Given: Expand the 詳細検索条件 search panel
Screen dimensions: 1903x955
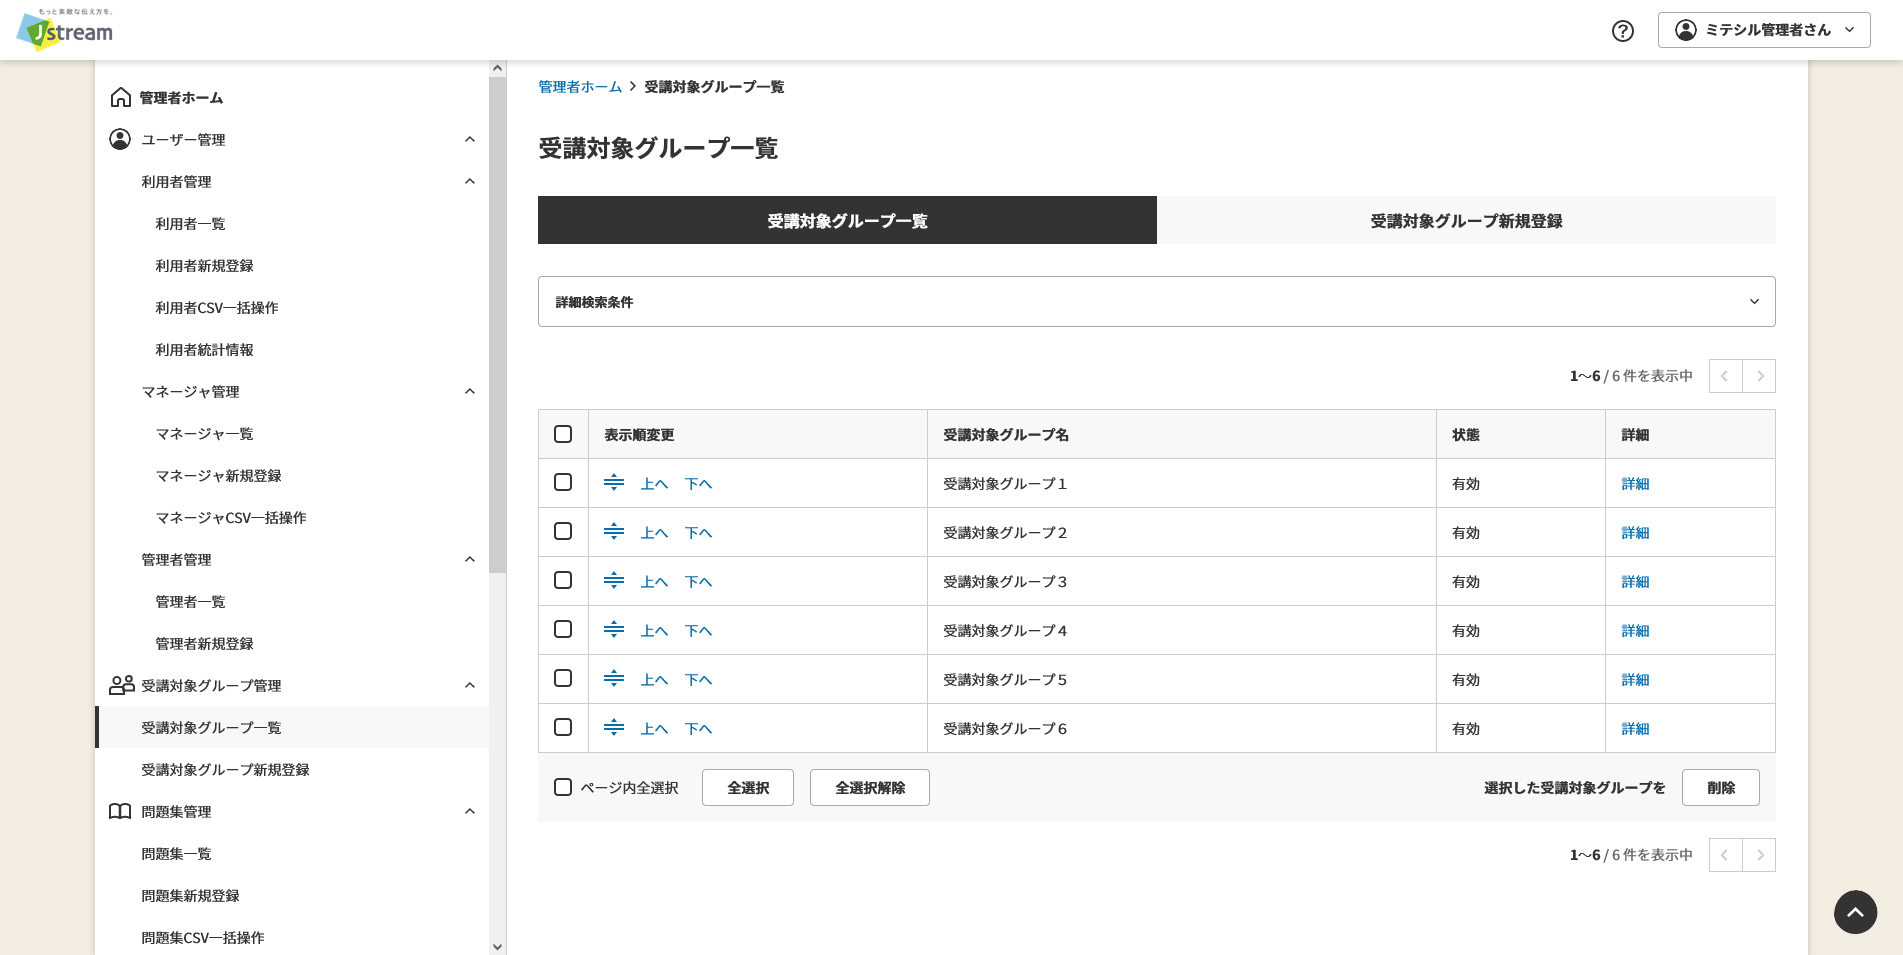Looking at the screenshot, I should click(x=1156, y=301).
